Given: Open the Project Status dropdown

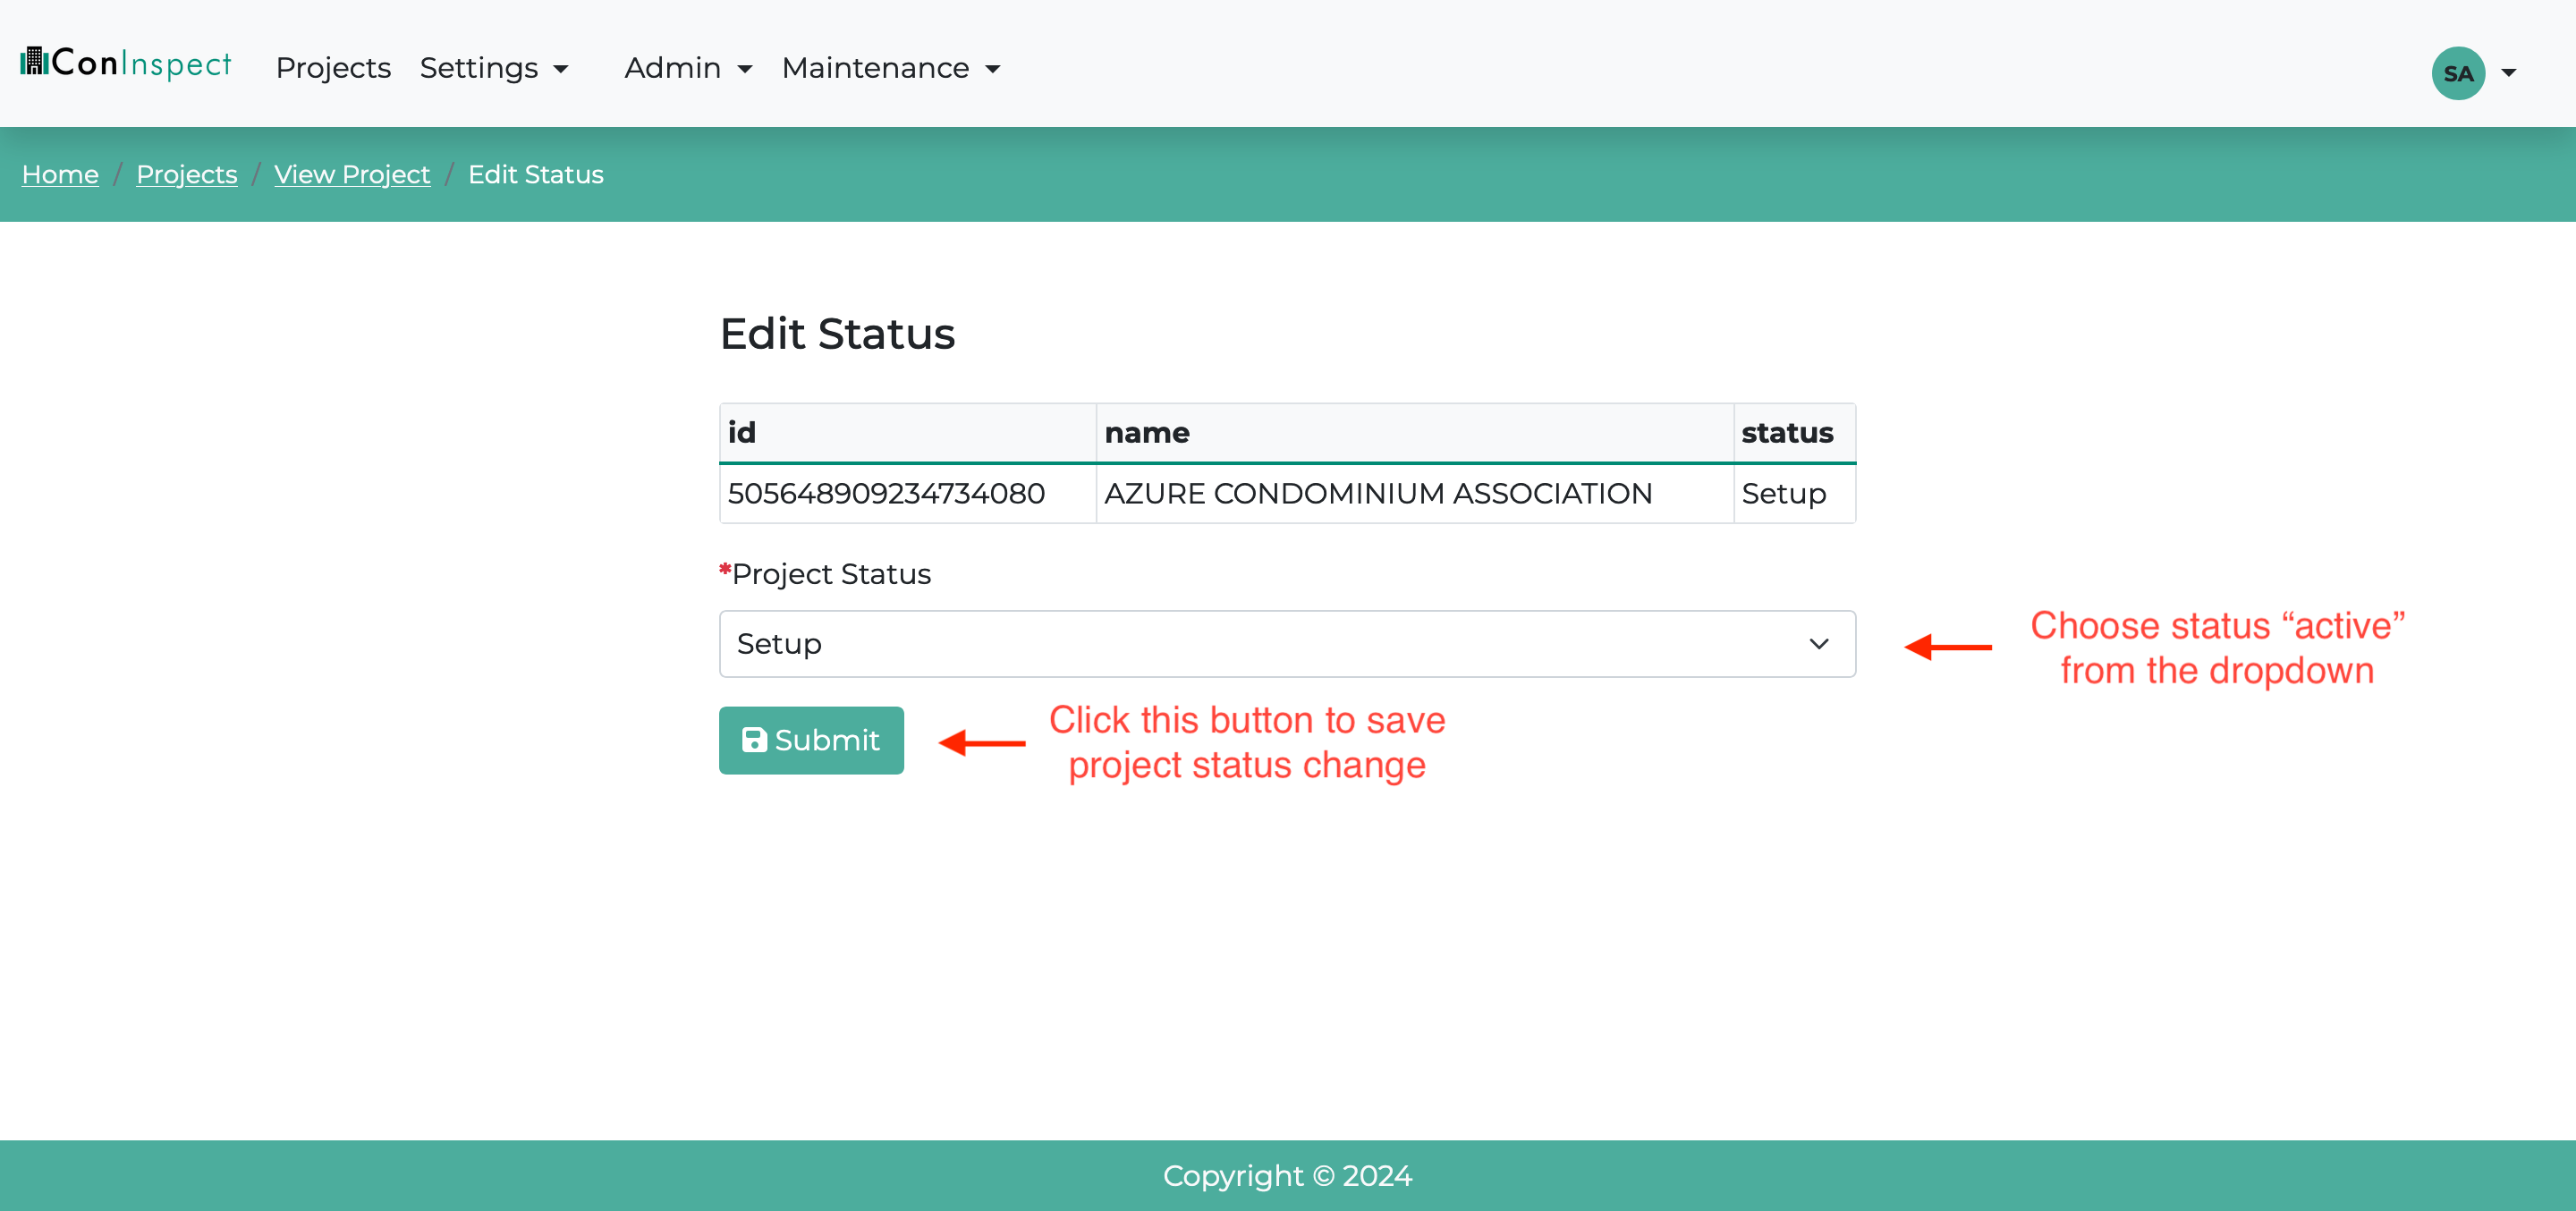Looking at the screenshot, I should coord(1287,644).
